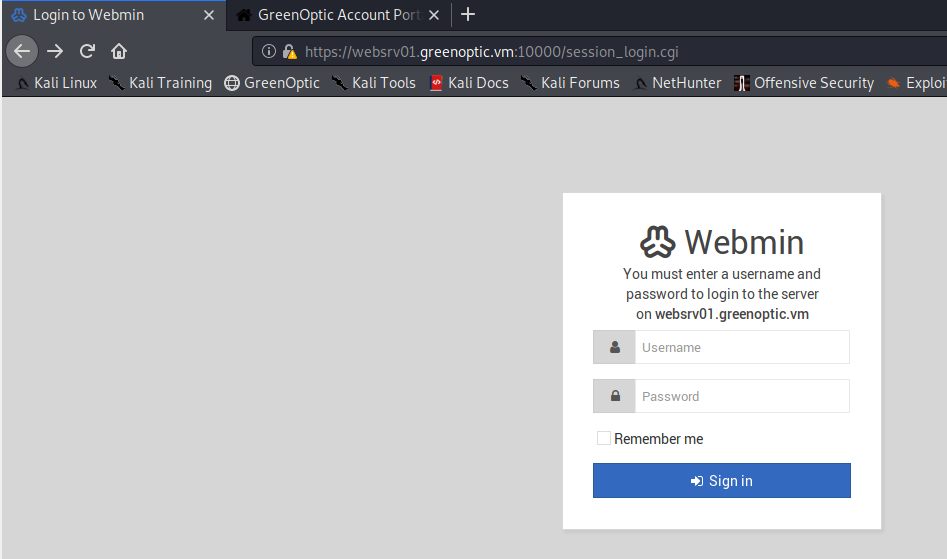Reload the Webmin login page
This screenshot has height=559, width=947.
(x=87, y=51)
